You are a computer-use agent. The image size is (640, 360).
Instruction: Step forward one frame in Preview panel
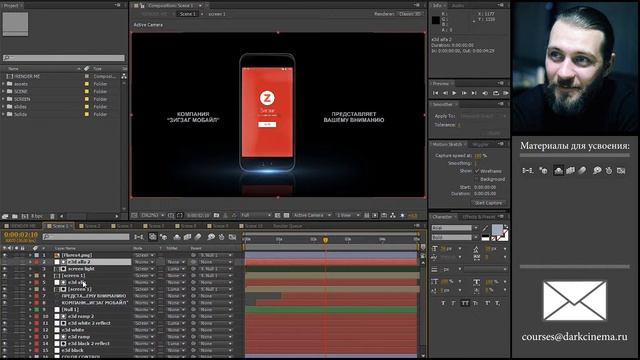464,93
